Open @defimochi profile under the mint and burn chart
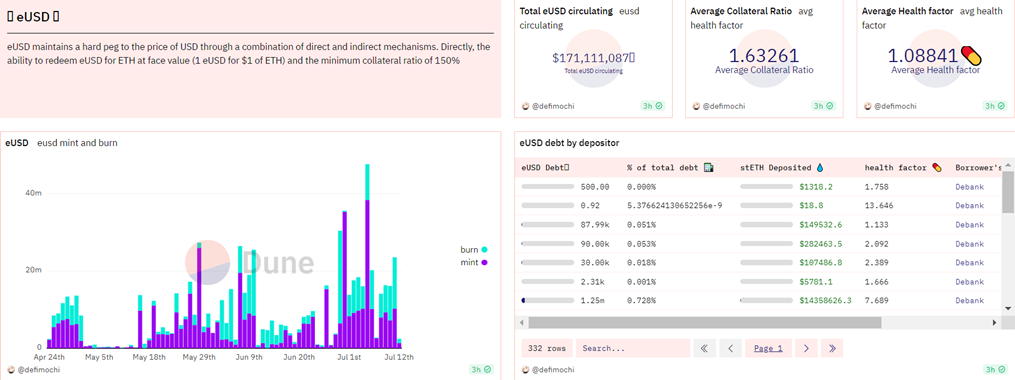The width and height of the screenshot is (1015, 380). [38, 370]
